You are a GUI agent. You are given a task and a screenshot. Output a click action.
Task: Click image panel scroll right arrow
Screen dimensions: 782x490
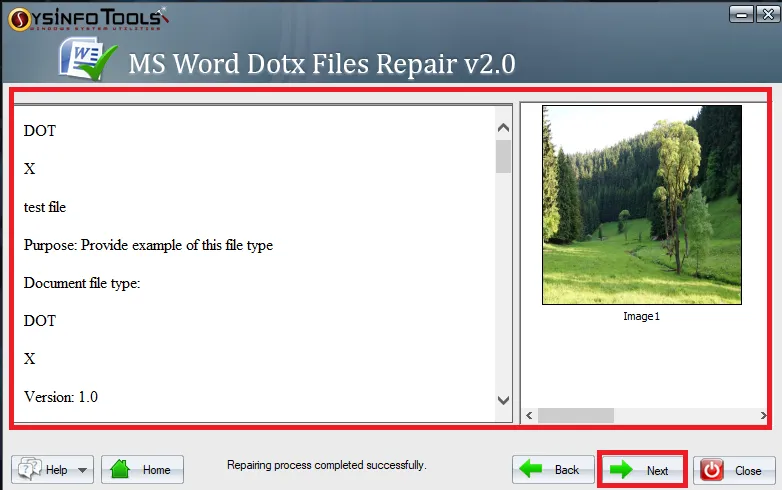pos(763,415)
